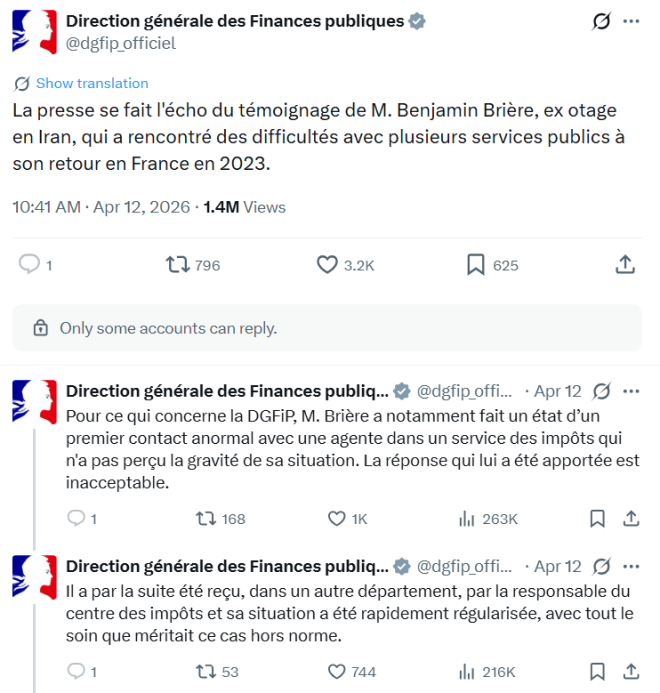
Task: Open more options on second reply
Action: (x=631, y=567)
